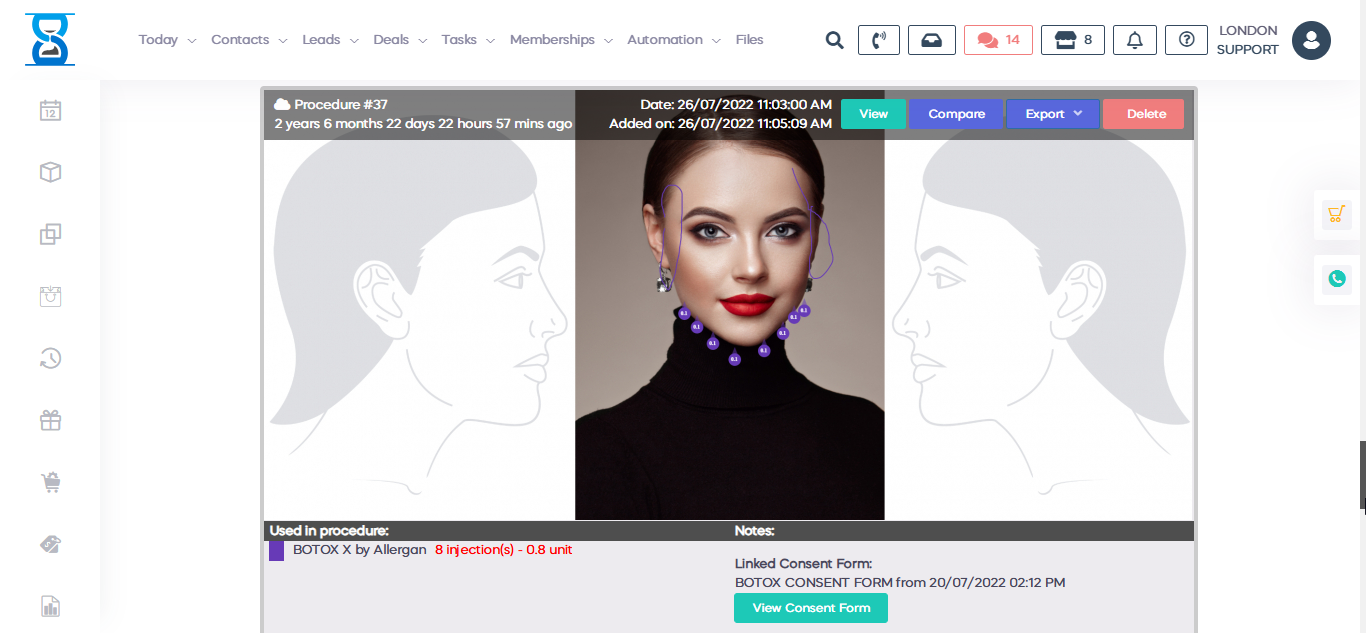Open the shopping cart icon in the sidebar

coord(50,482)
